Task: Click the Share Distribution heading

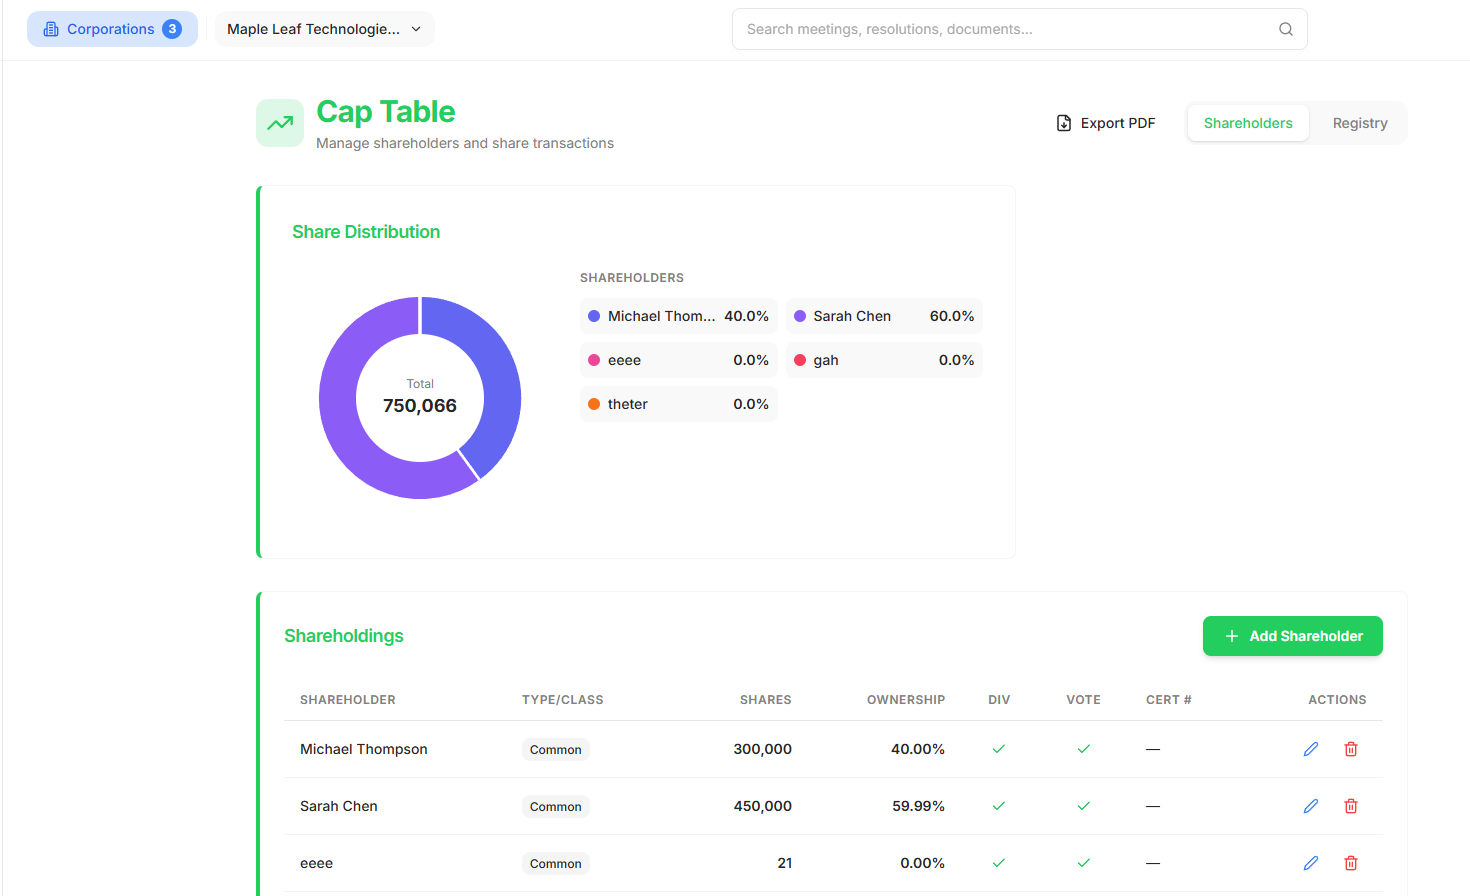Action: tap(366, 232)
